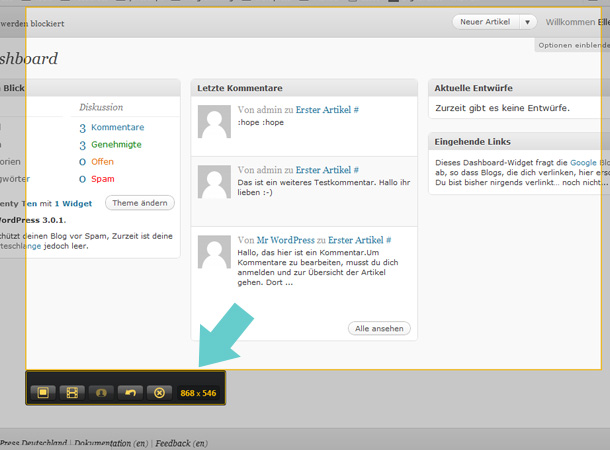Open the Dokumentation (en) footer link
The image size is (610, 450).
coord(111,443)
